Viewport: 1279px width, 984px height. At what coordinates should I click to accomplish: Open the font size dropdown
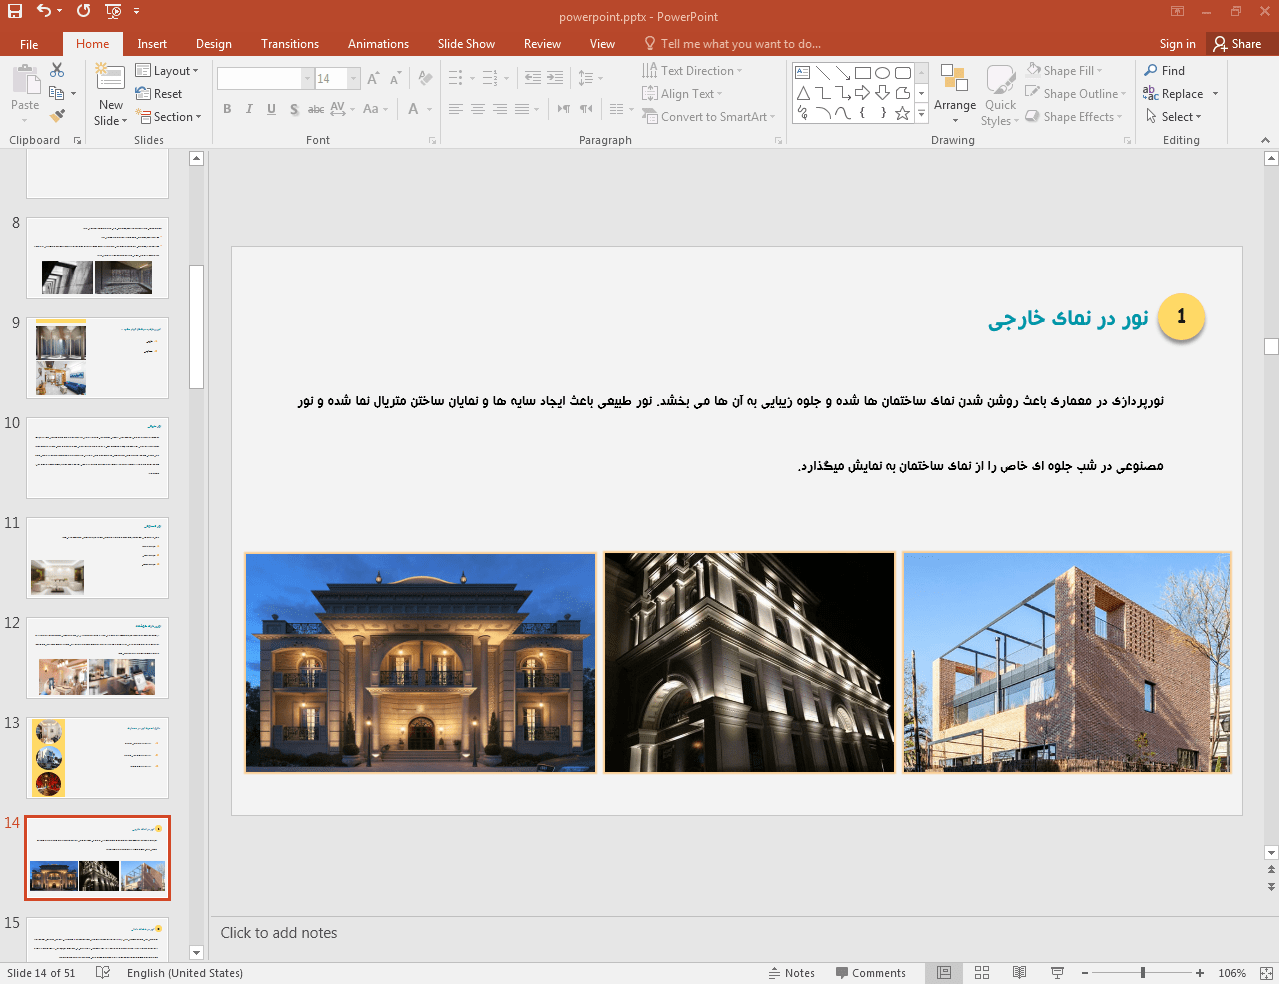click(352, 78)
